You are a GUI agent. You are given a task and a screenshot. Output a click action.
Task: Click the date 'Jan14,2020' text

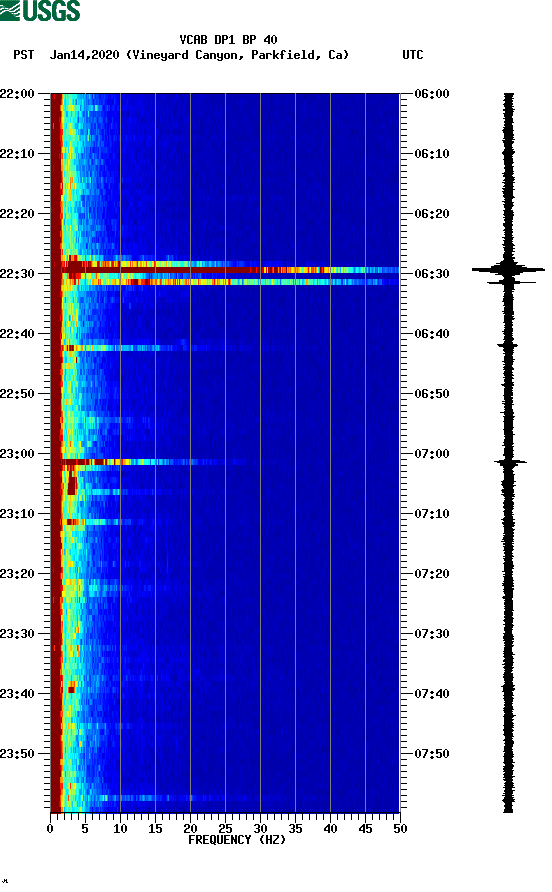click(85, 55)
